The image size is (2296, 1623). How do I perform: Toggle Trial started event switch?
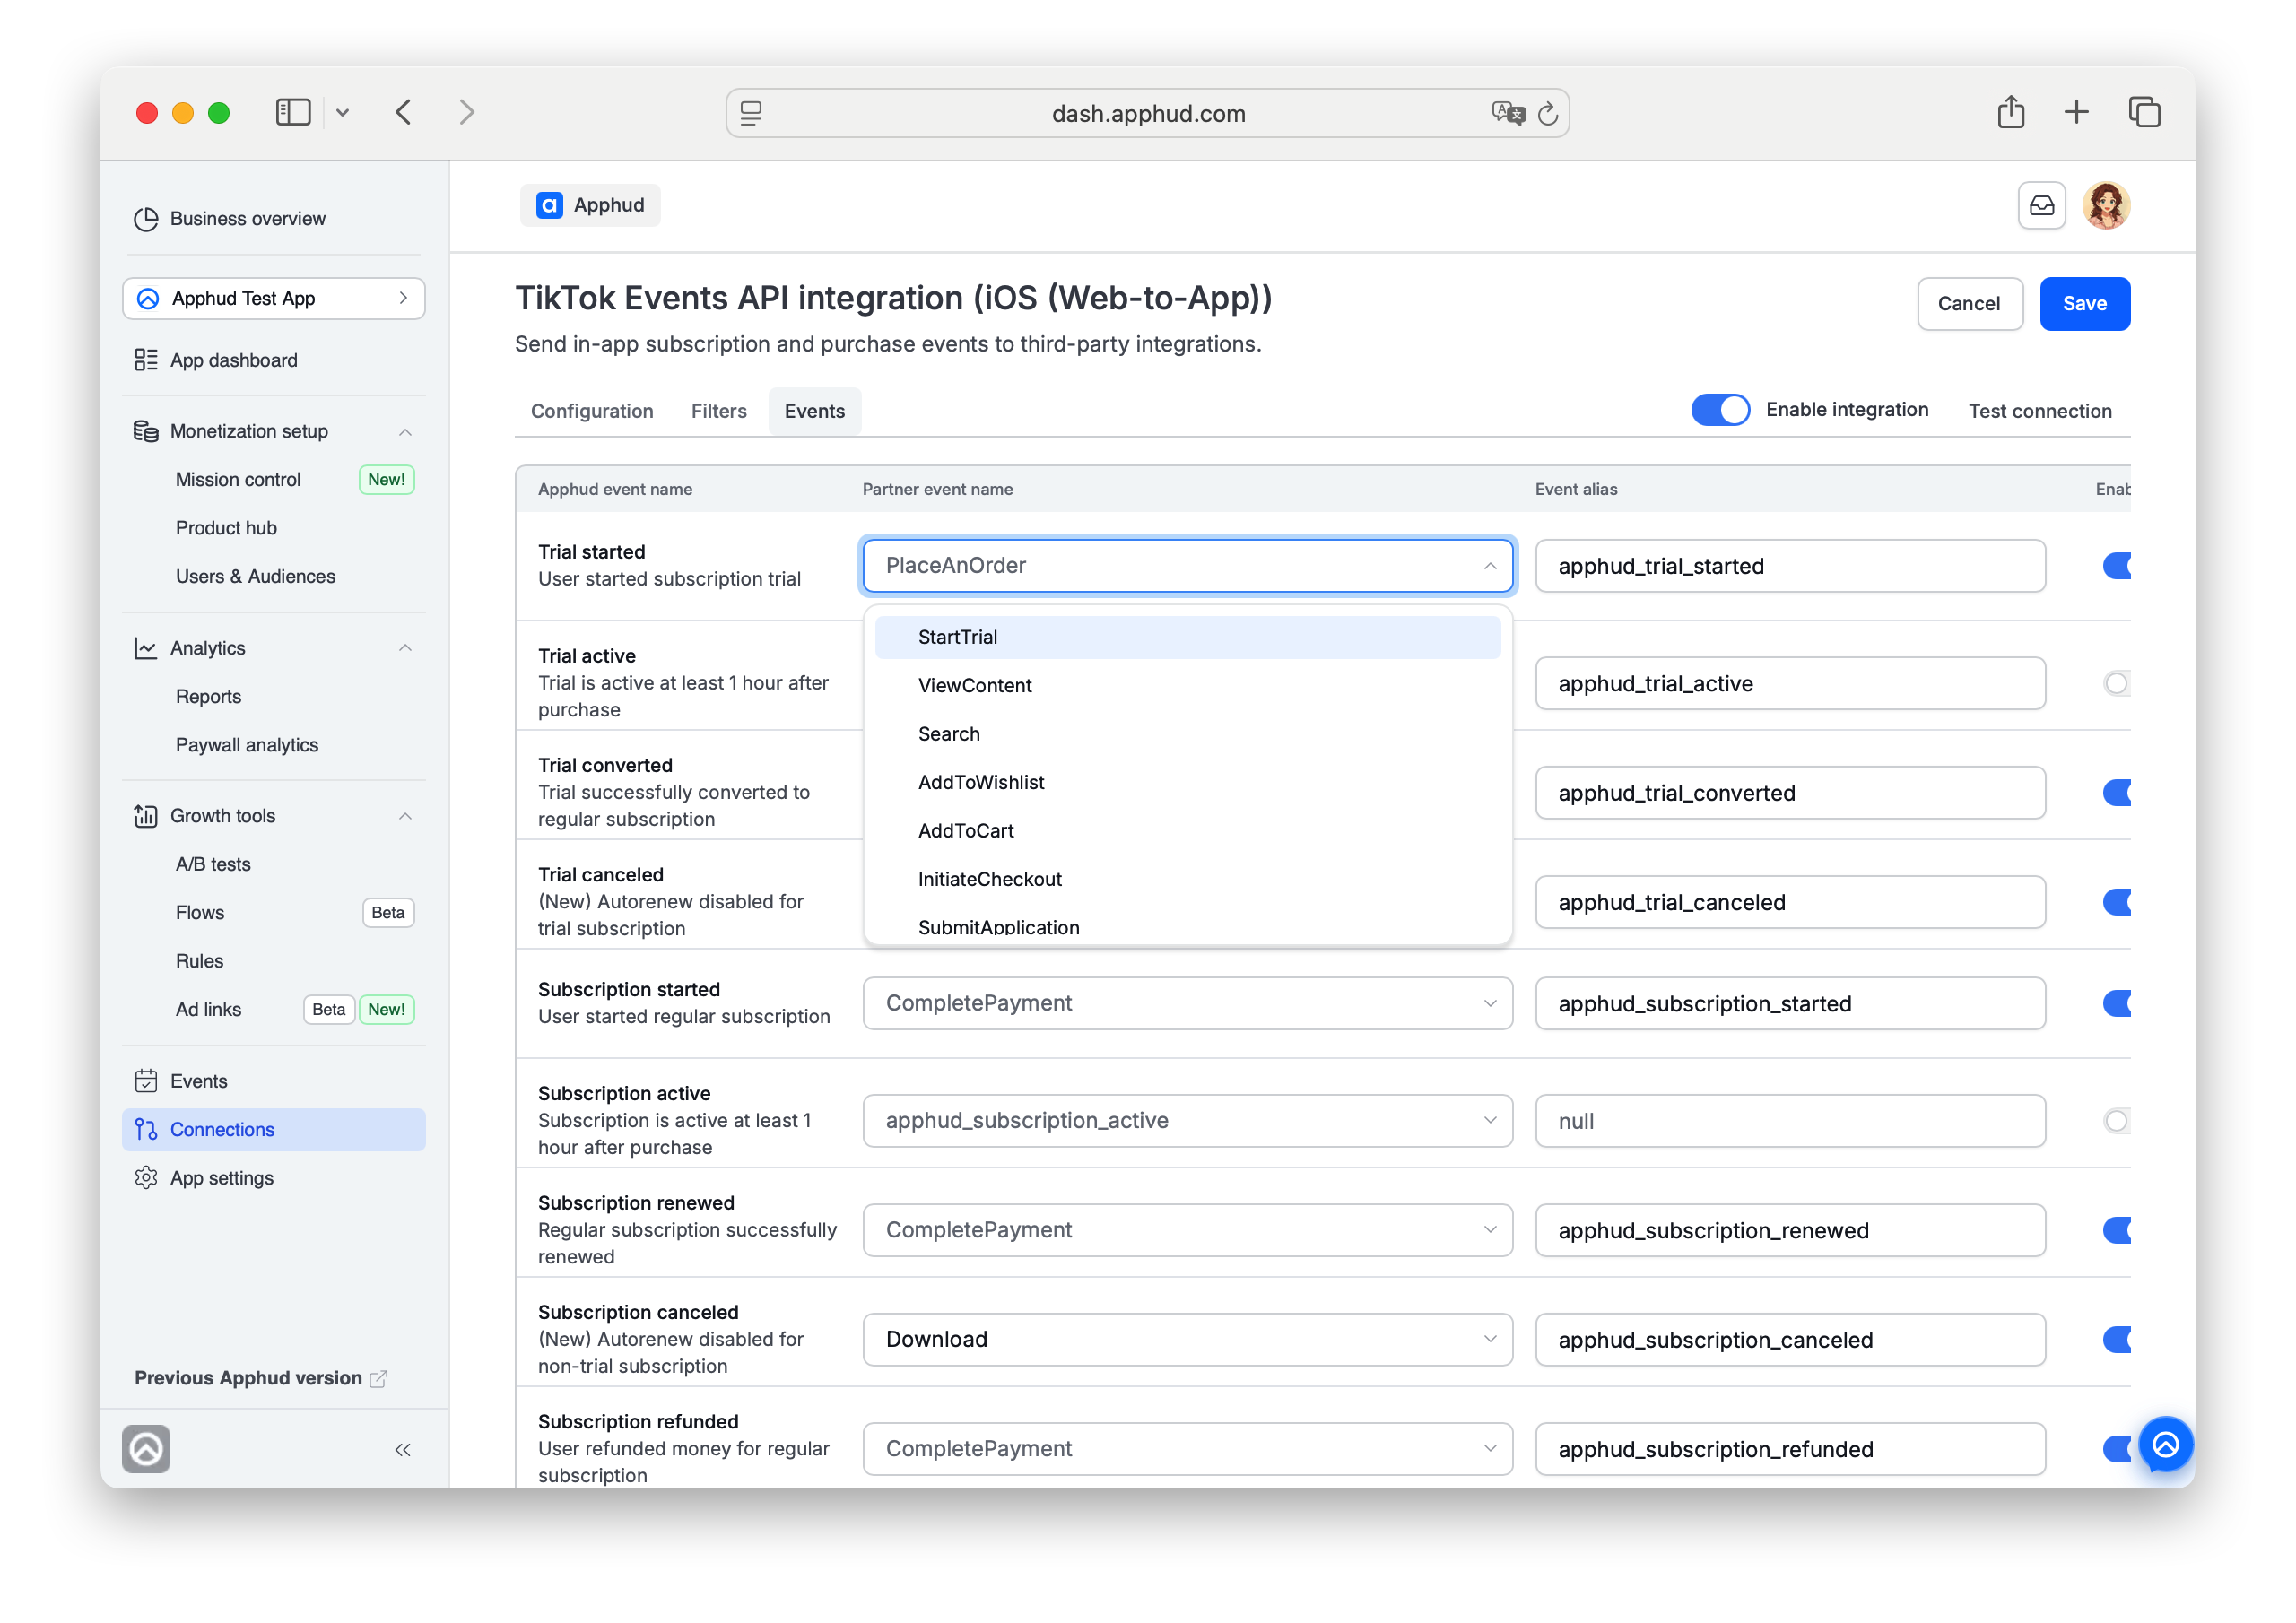(x=2116, y=566)
